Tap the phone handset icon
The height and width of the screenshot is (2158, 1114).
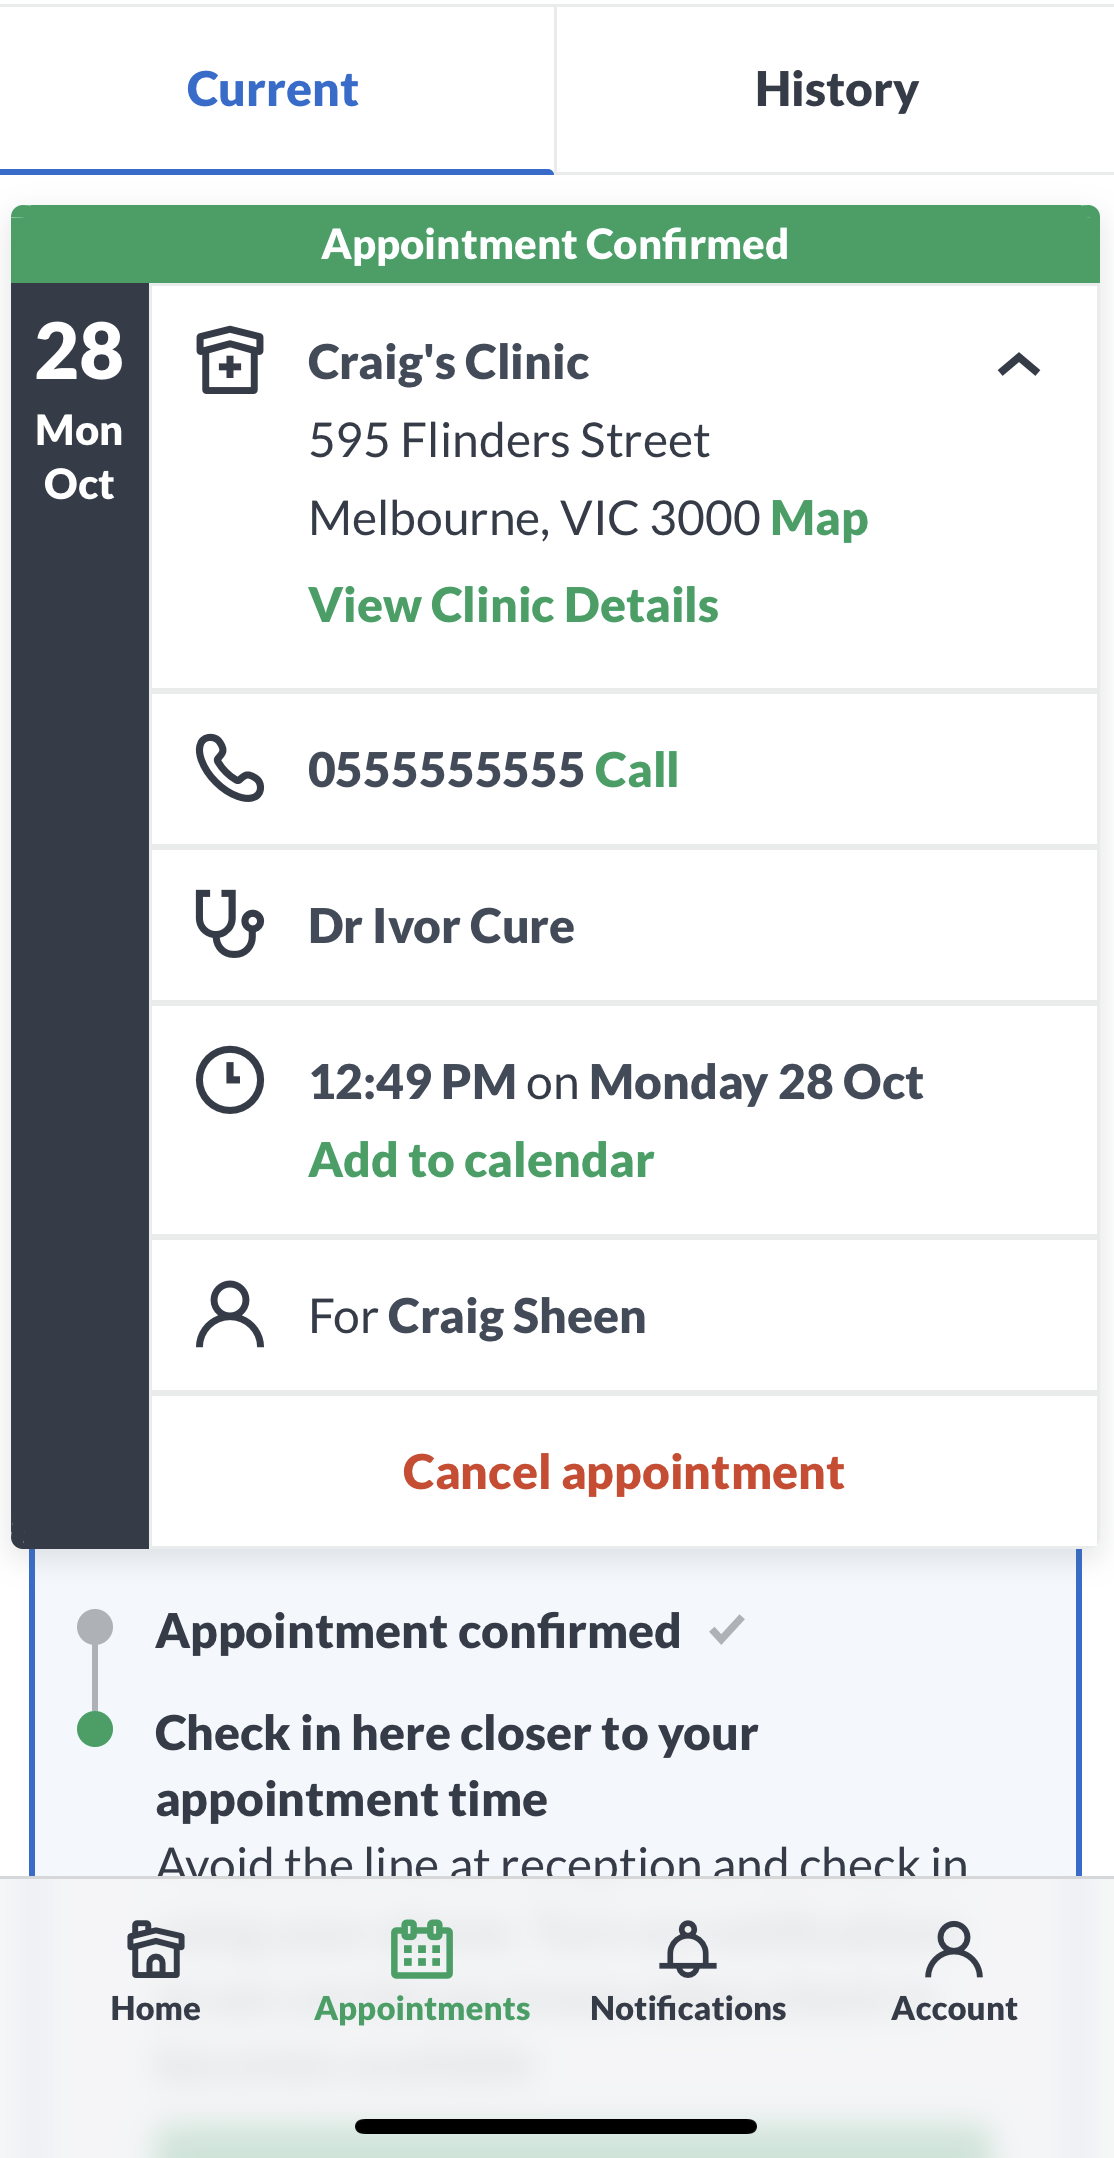pyautogui.click(x=230, y=768)
